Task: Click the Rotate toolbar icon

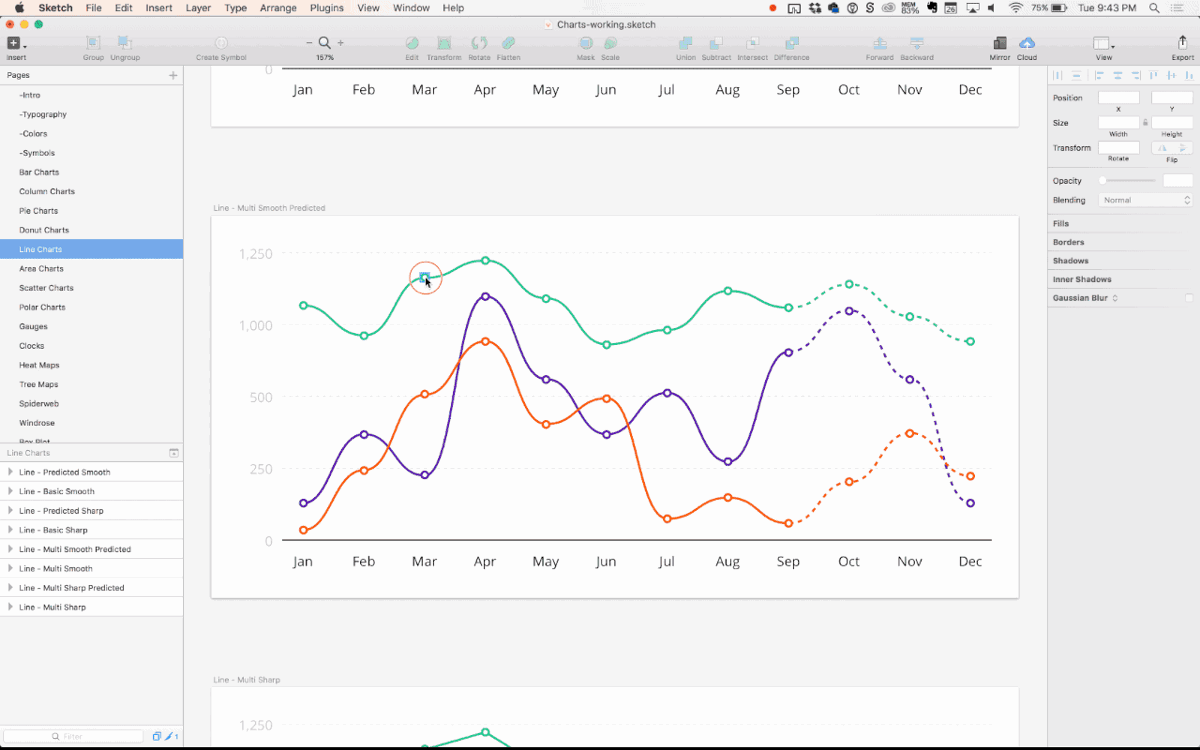Action: (x=479, y=43)
